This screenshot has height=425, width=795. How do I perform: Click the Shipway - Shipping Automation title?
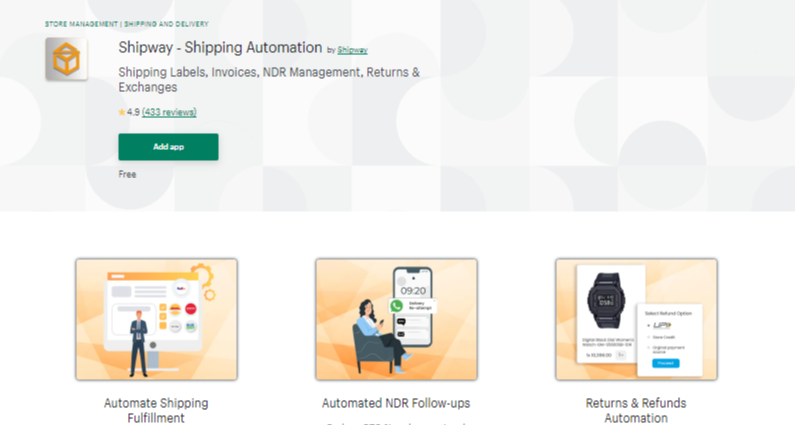220,48
